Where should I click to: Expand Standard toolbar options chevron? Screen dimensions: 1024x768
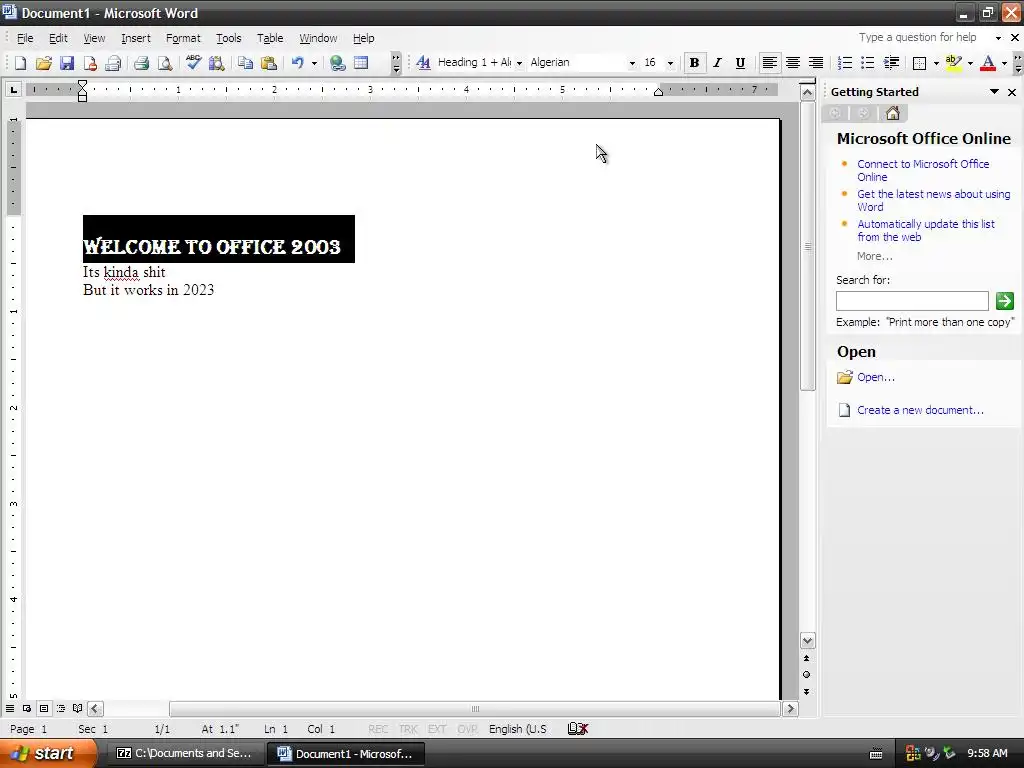pyautogui.click(x=396, y=63)
